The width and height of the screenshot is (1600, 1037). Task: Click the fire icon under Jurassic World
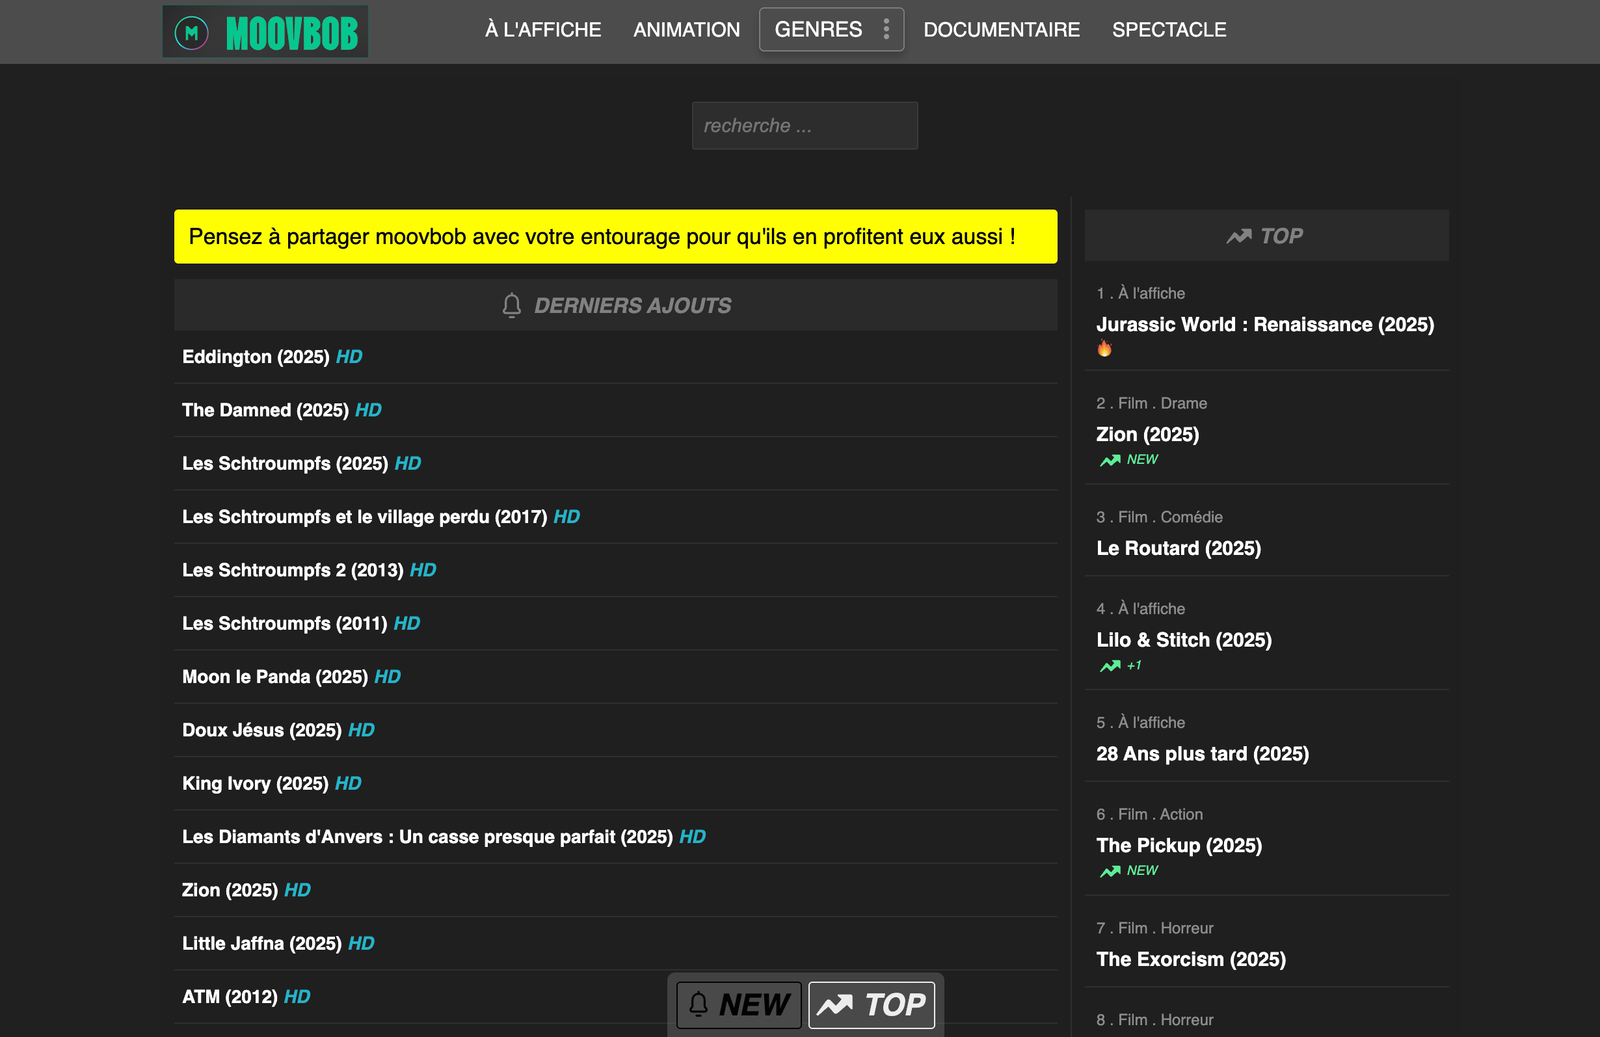(x=1104, y=348)
